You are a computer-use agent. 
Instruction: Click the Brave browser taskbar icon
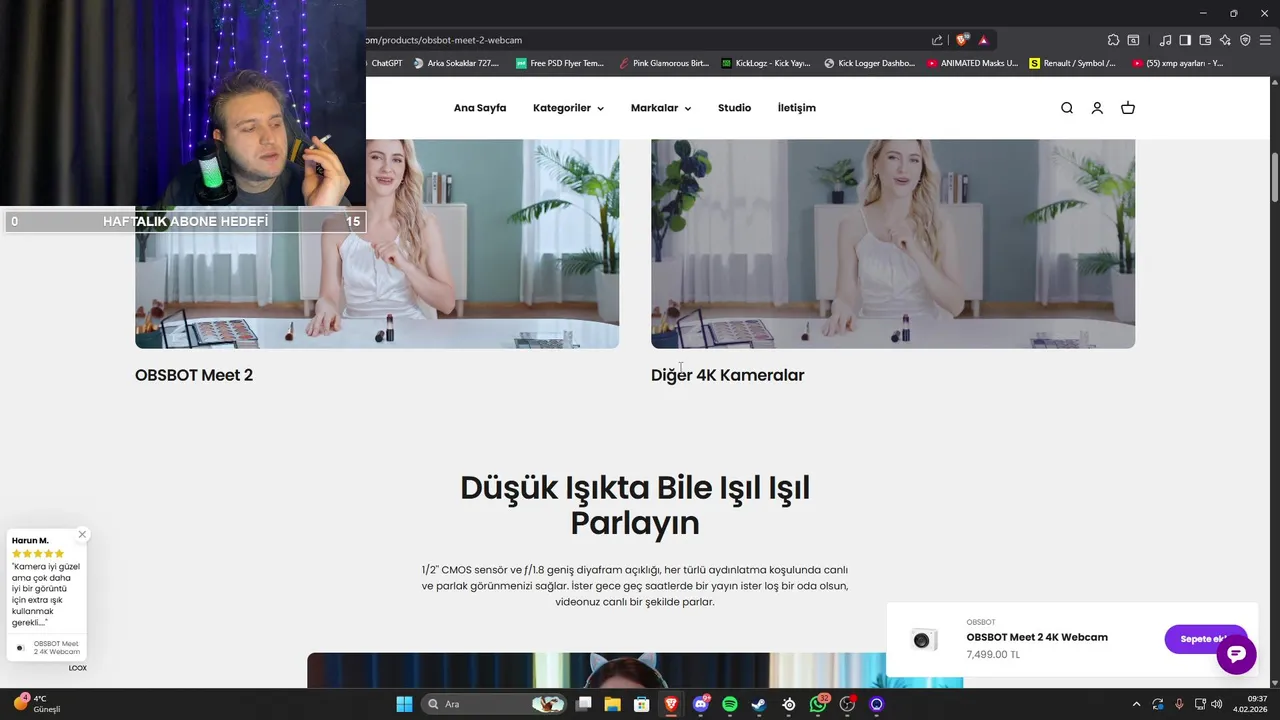point(671,704)
